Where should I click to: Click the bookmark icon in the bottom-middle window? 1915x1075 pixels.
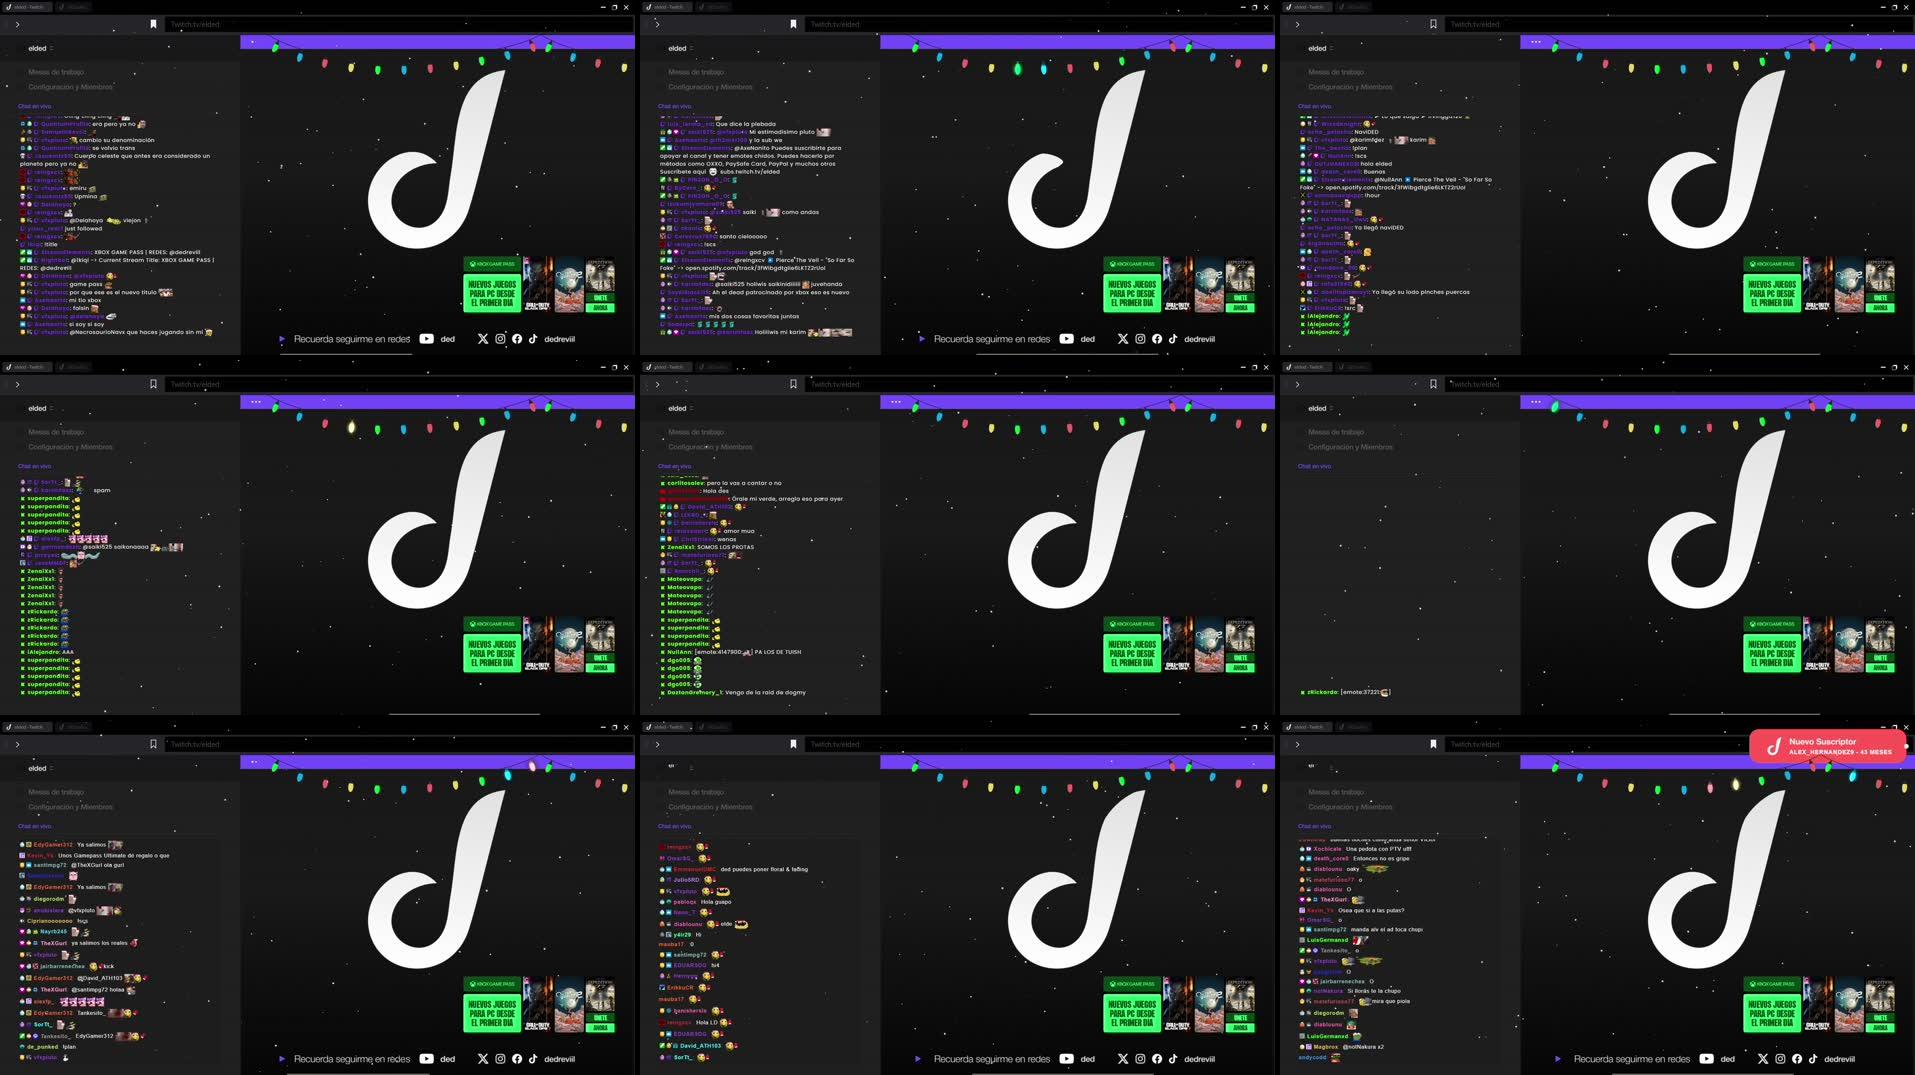(x=793, y=744)
